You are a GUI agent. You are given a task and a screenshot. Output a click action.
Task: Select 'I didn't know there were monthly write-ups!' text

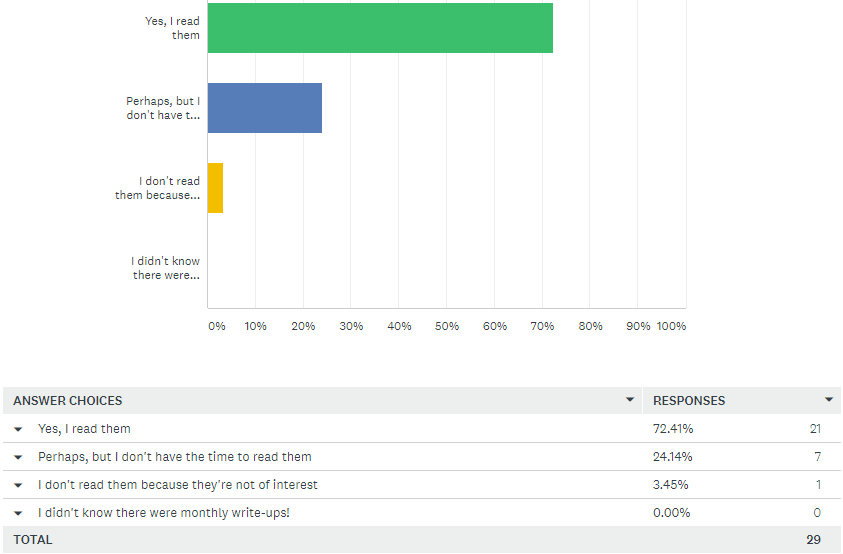(164, 513)
